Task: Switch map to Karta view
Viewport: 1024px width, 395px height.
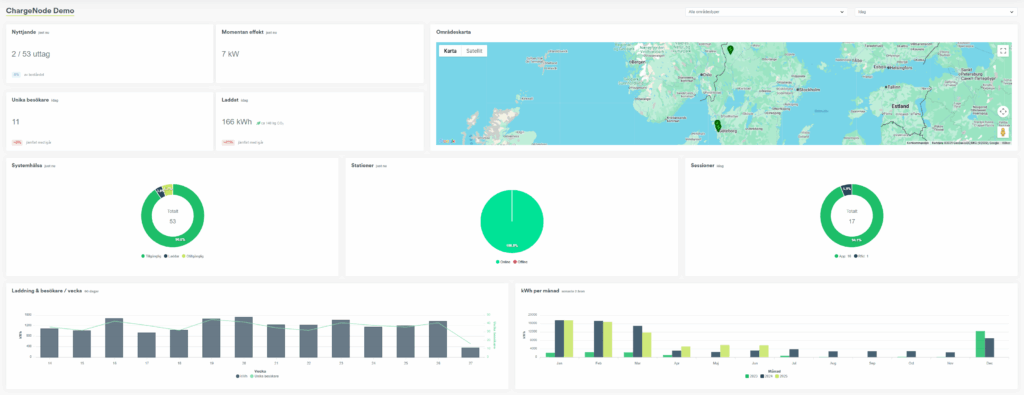Action: point(450,51)
